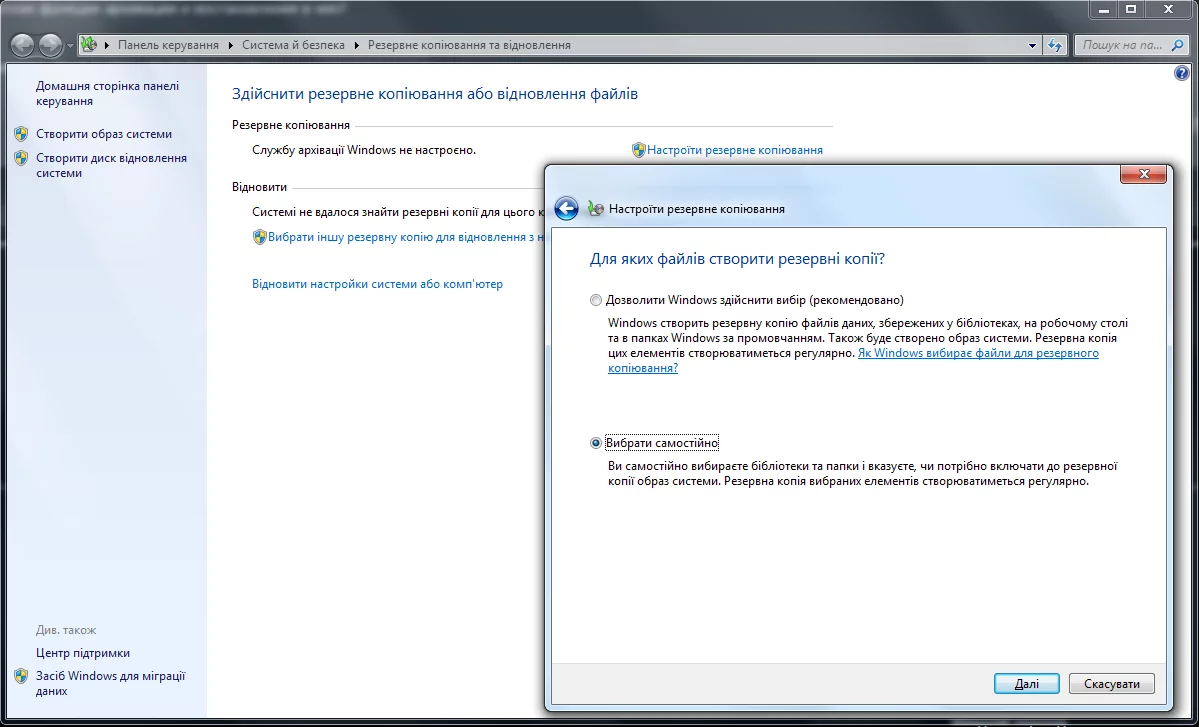Open 'Домашня сторінка панелі керування' link
Screen dimensions: 1199x727
click(x=107, y=93)
